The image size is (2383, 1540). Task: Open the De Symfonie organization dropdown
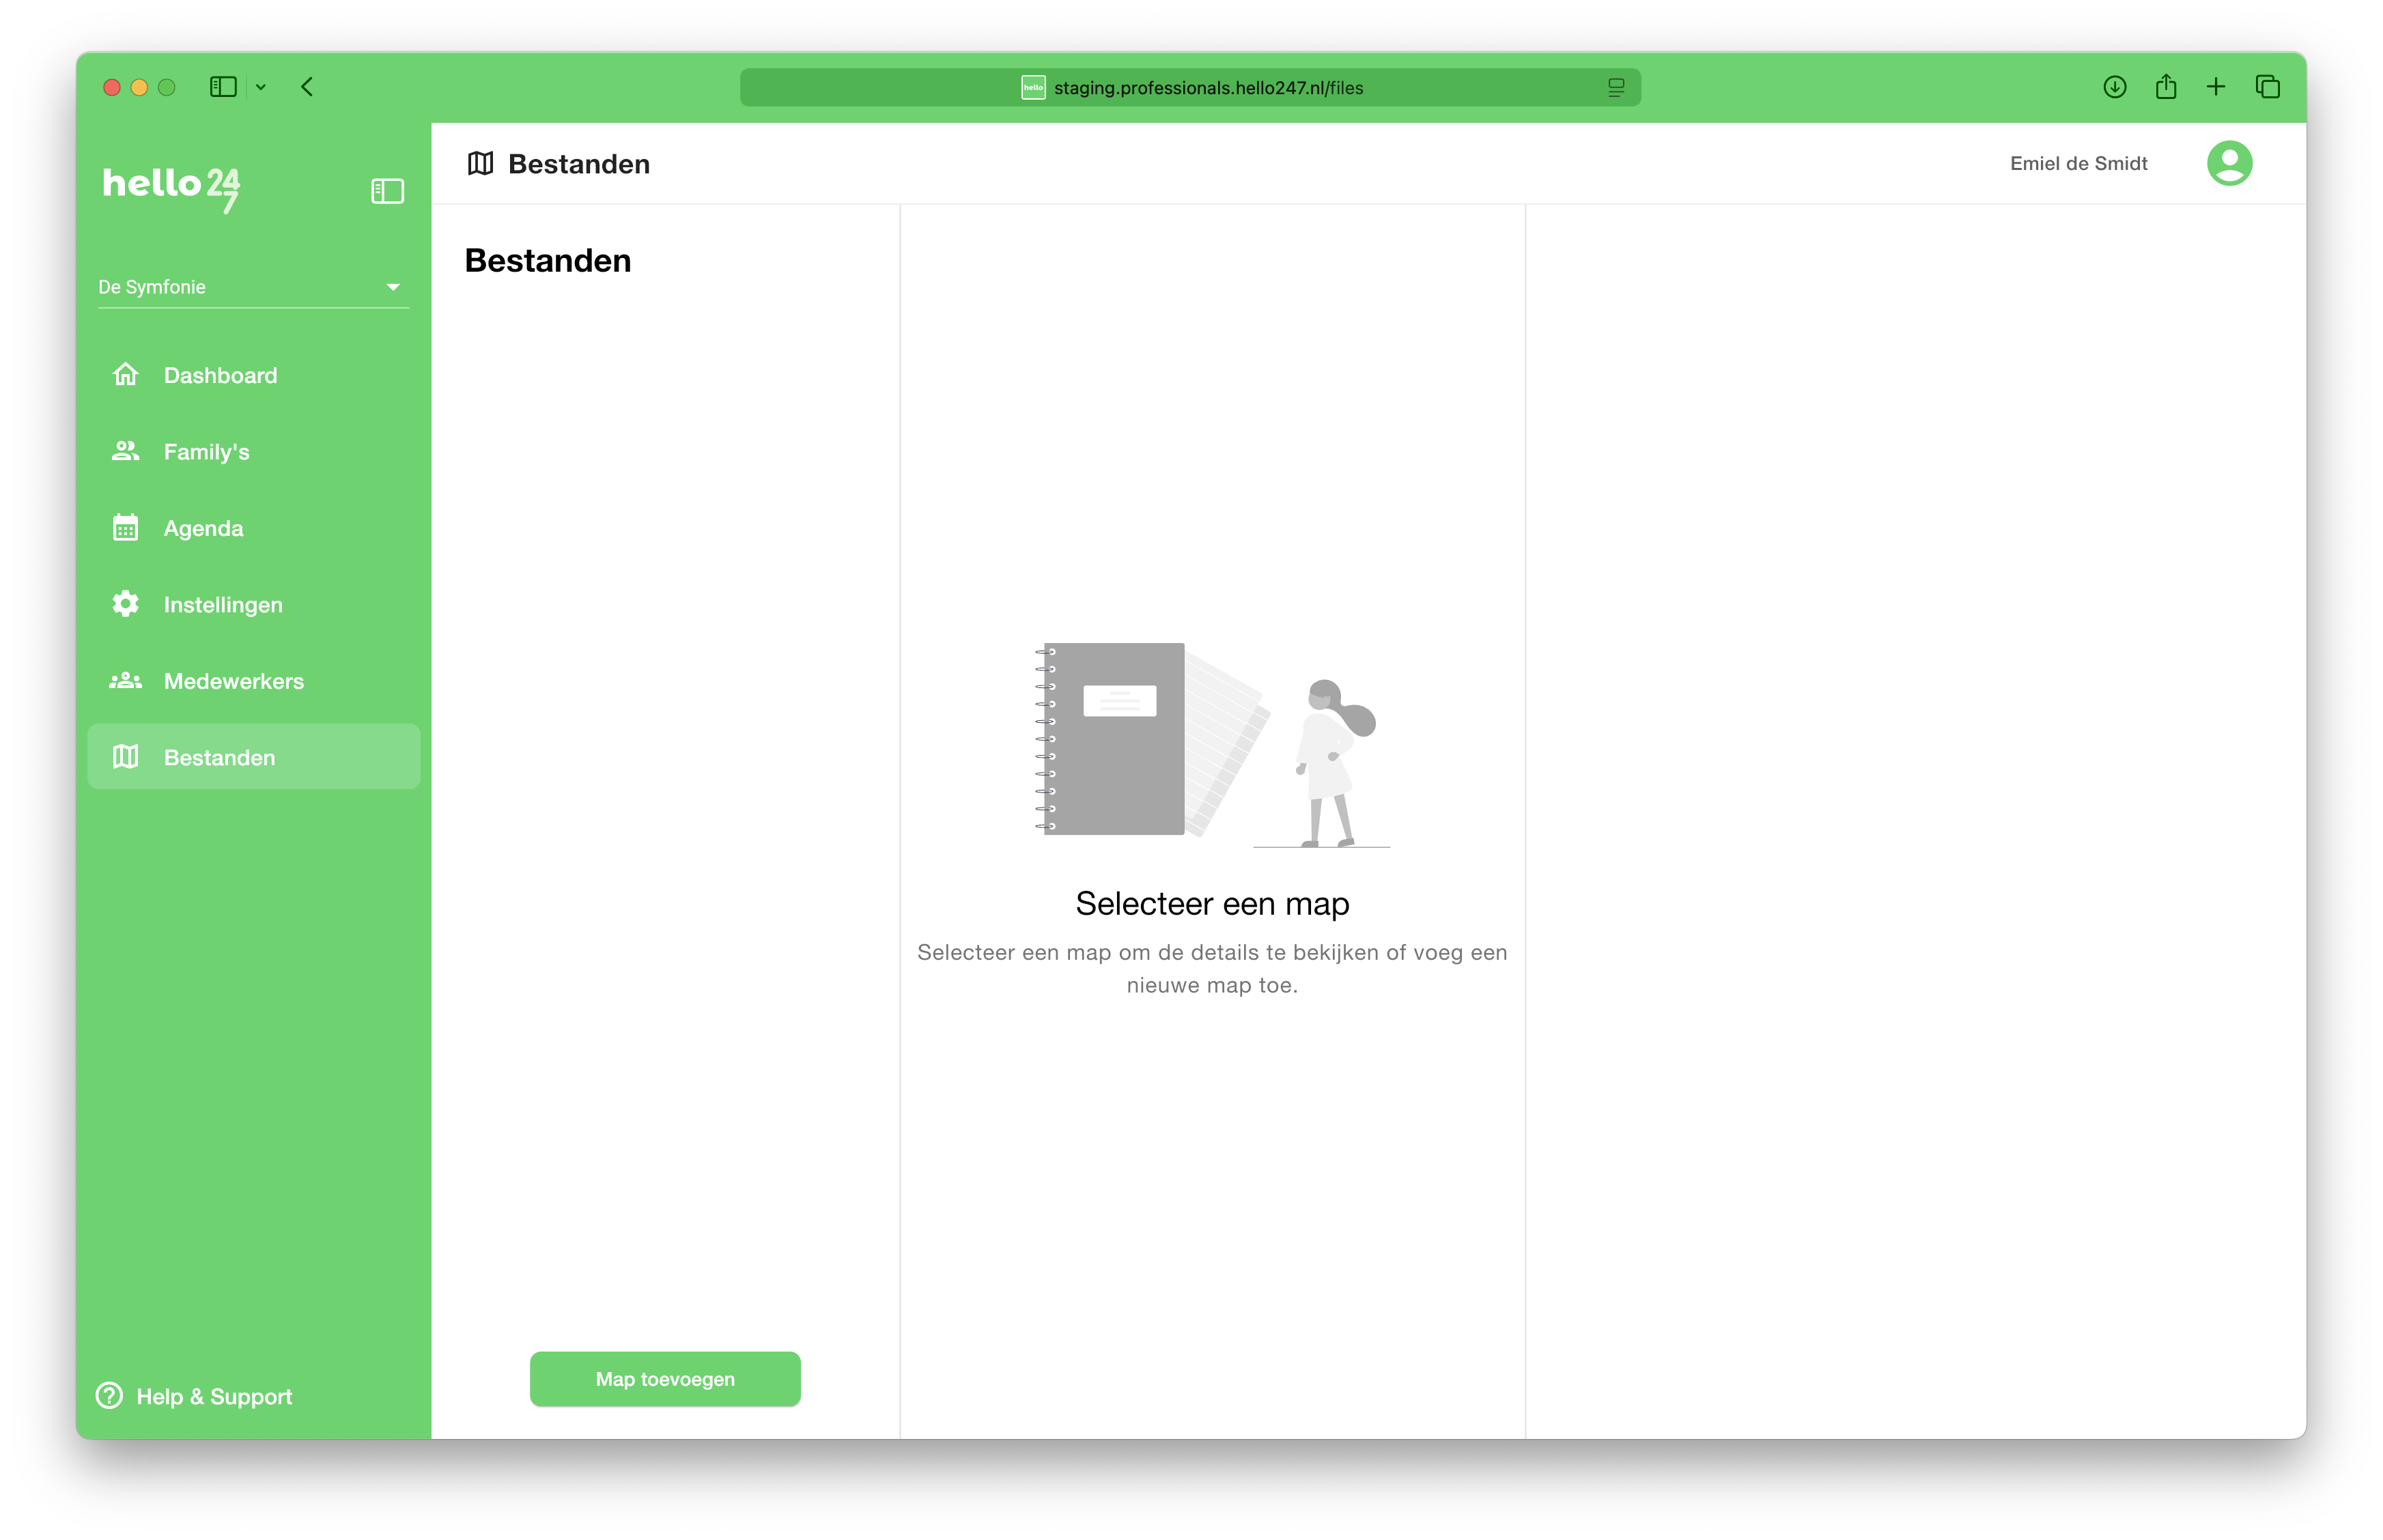[253, 287]
